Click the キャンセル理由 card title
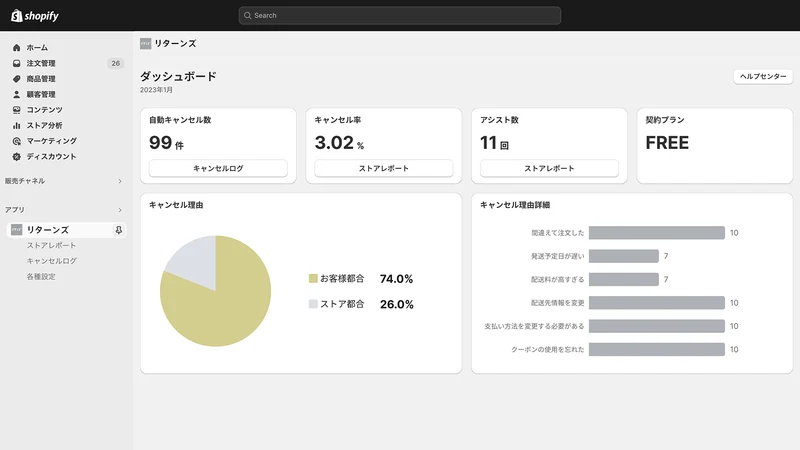Viewport: 800px width, 450px height. coord(176,205)
